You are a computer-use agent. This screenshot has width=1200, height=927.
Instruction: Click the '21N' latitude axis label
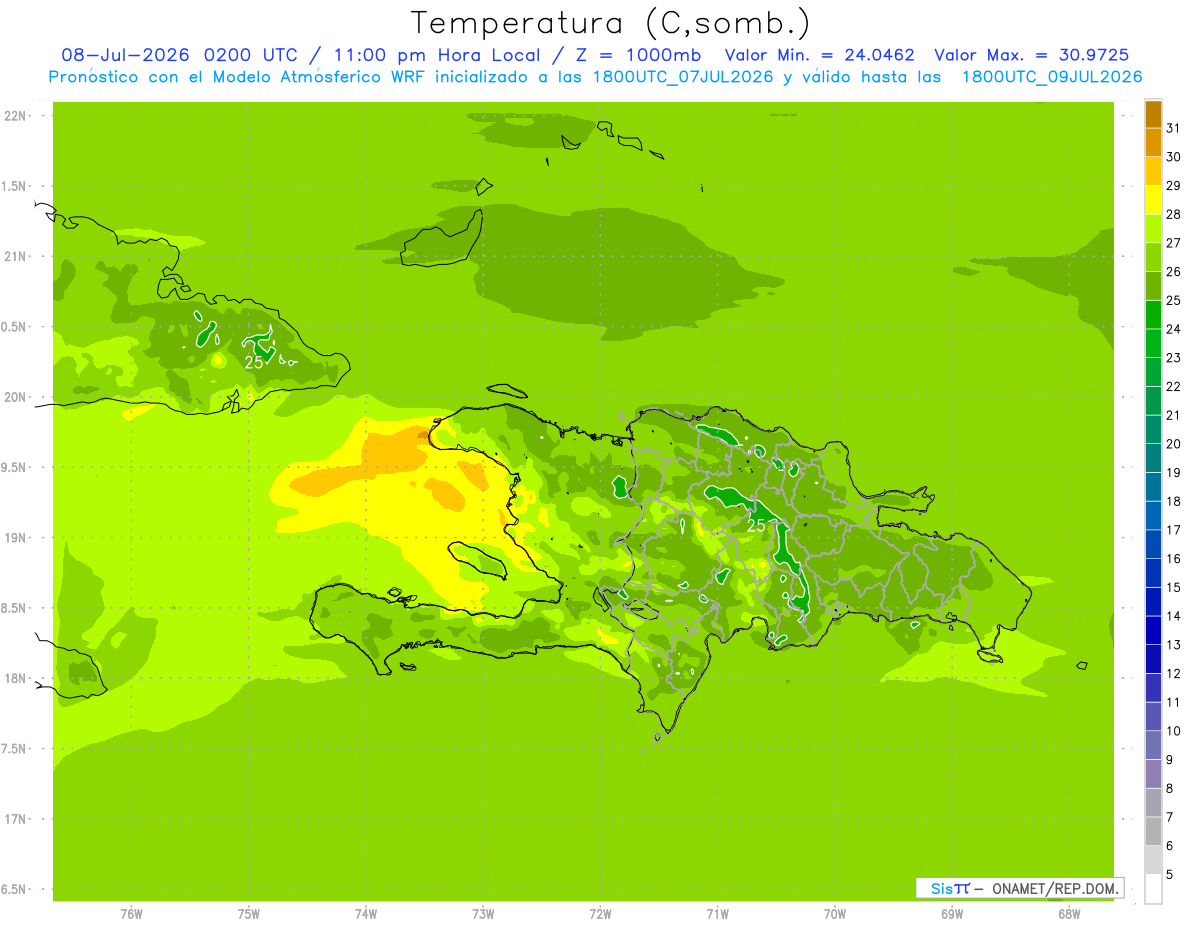tap(15, 257)
